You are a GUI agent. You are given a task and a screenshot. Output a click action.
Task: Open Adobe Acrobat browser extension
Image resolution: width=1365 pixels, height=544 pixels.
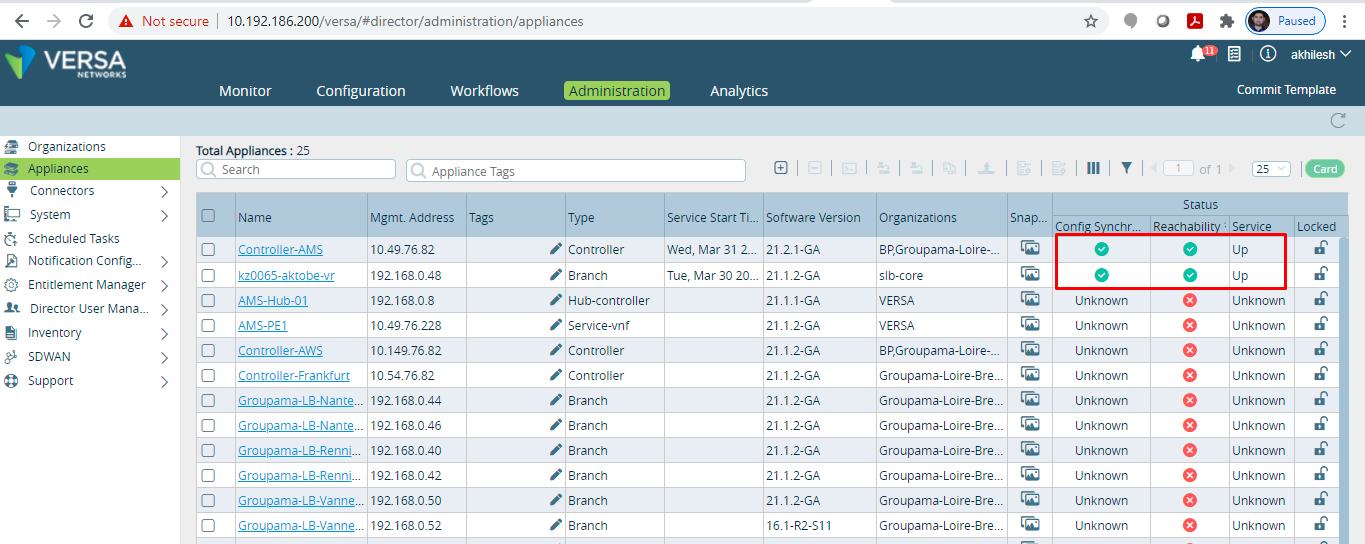pos(1194,21)
